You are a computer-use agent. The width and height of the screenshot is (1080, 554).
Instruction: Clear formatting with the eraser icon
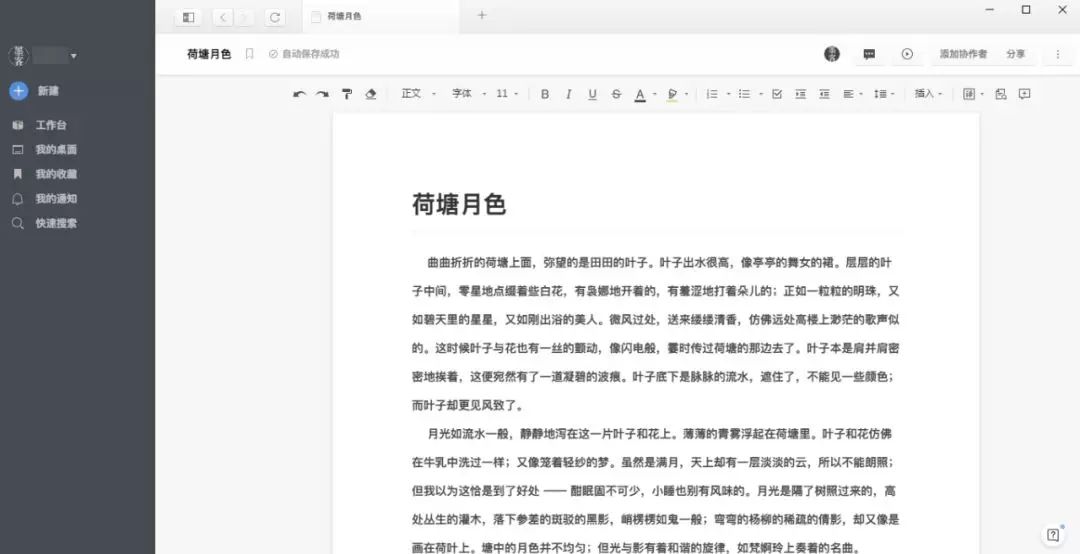point(371,94)
